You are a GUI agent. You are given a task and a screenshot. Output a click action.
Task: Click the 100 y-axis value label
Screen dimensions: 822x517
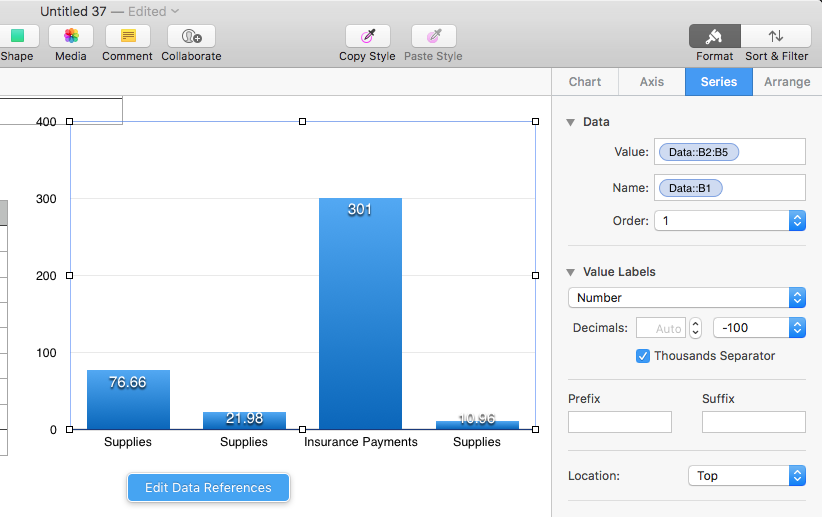[46, 353]
